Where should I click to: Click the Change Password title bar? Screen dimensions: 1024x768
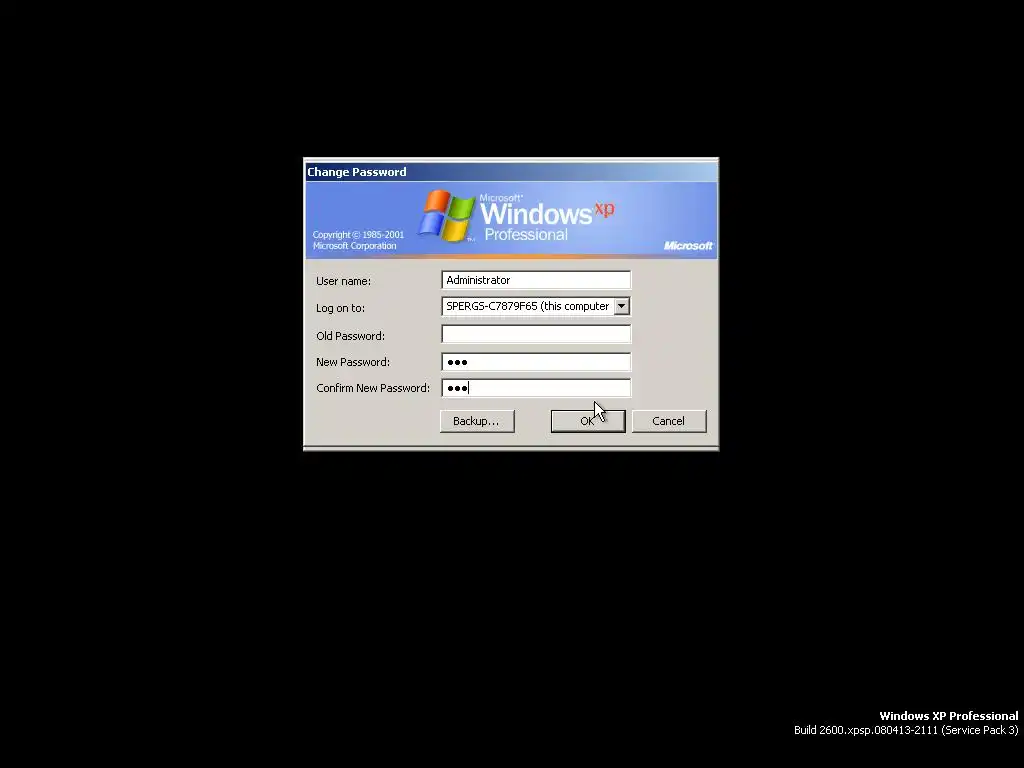511,172
